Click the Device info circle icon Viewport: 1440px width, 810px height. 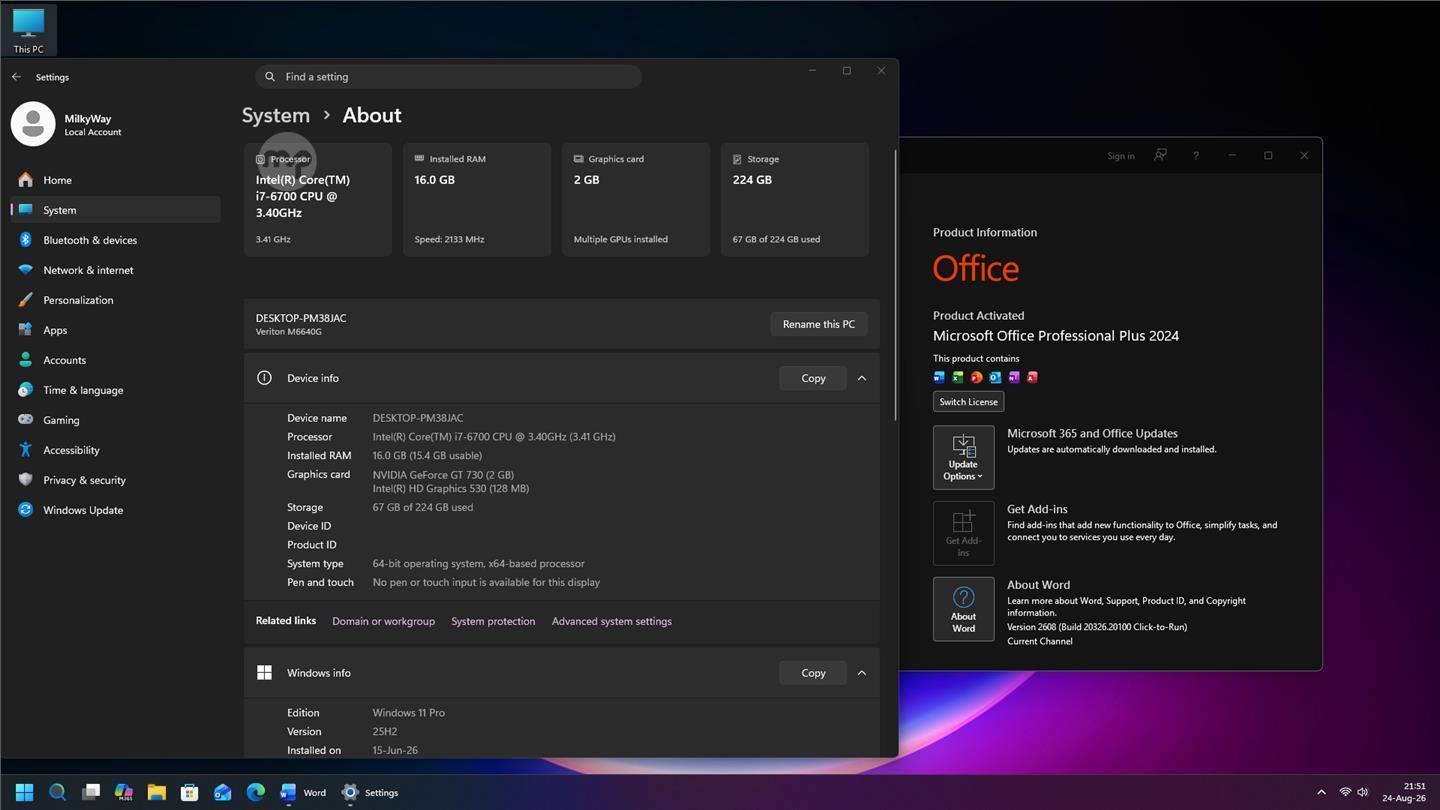click(264, 378)
